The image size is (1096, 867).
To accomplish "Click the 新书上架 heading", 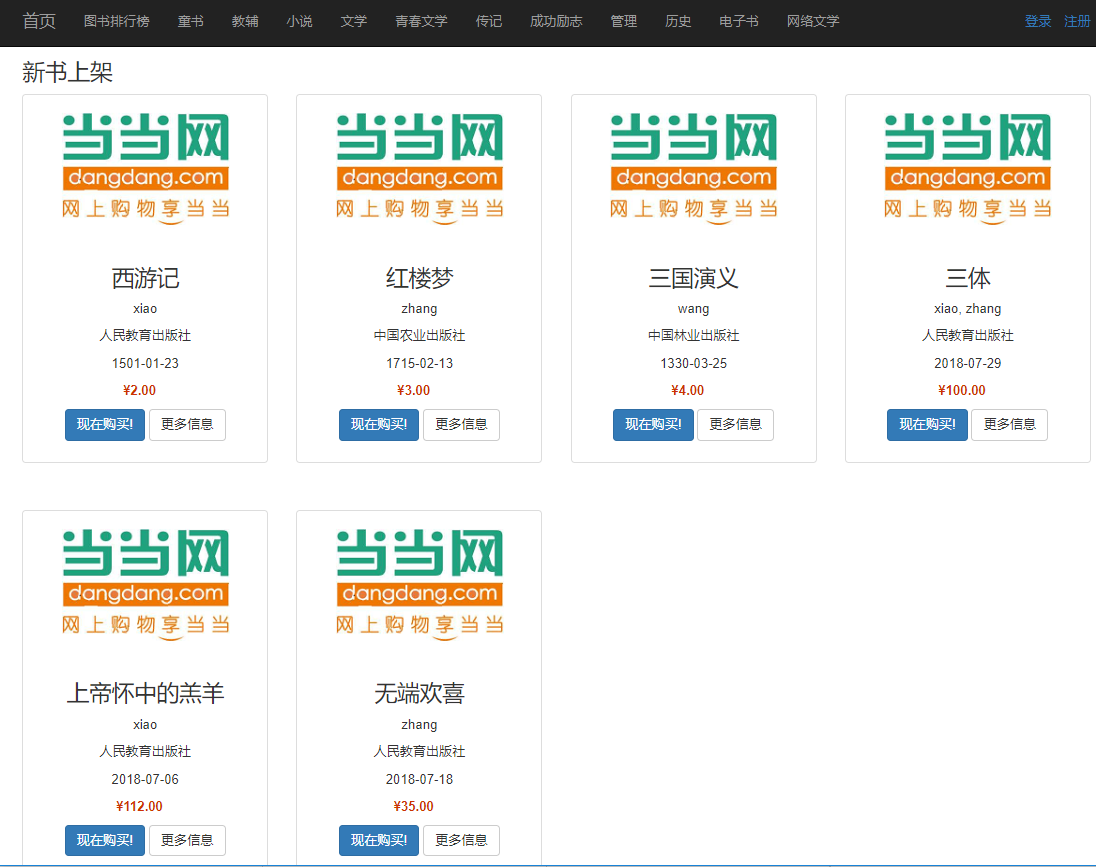I will click(x=67, y=72).
